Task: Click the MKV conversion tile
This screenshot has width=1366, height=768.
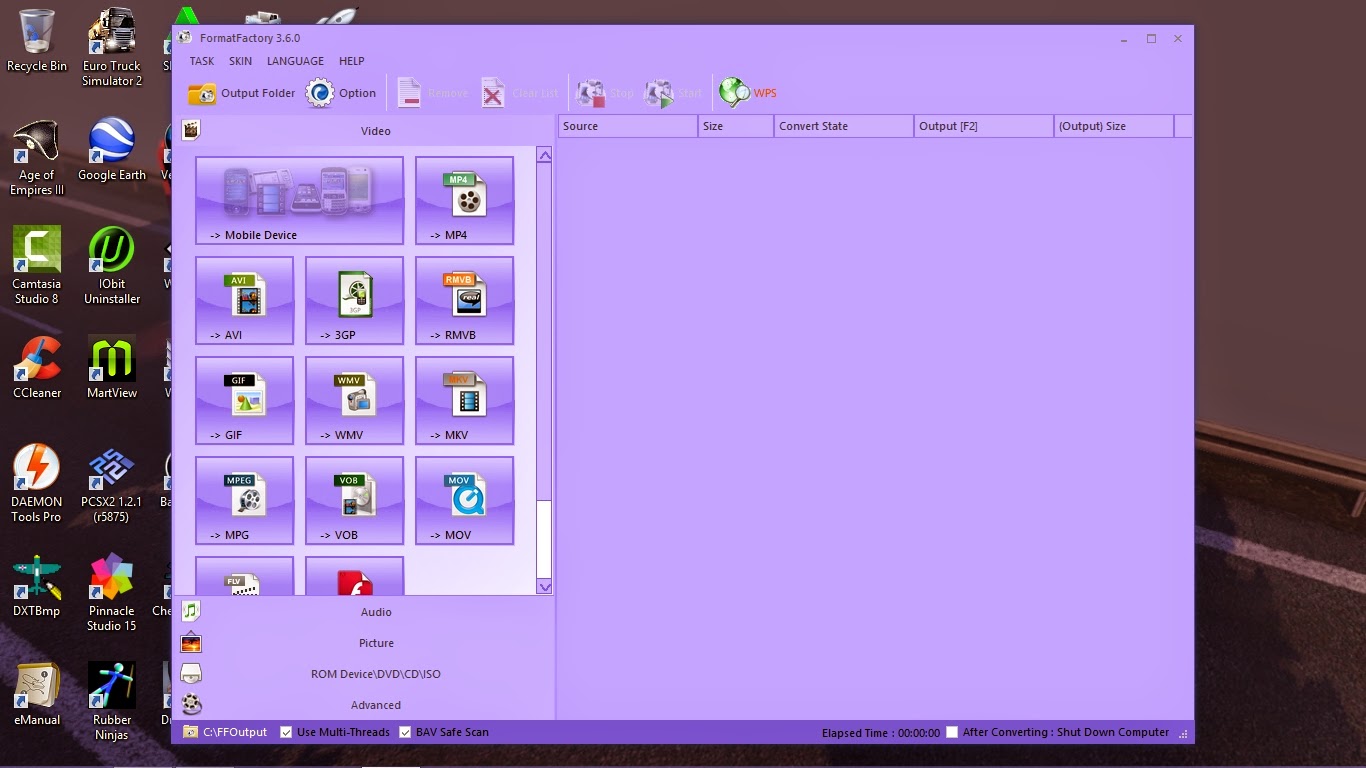Action: click(465, 400)
